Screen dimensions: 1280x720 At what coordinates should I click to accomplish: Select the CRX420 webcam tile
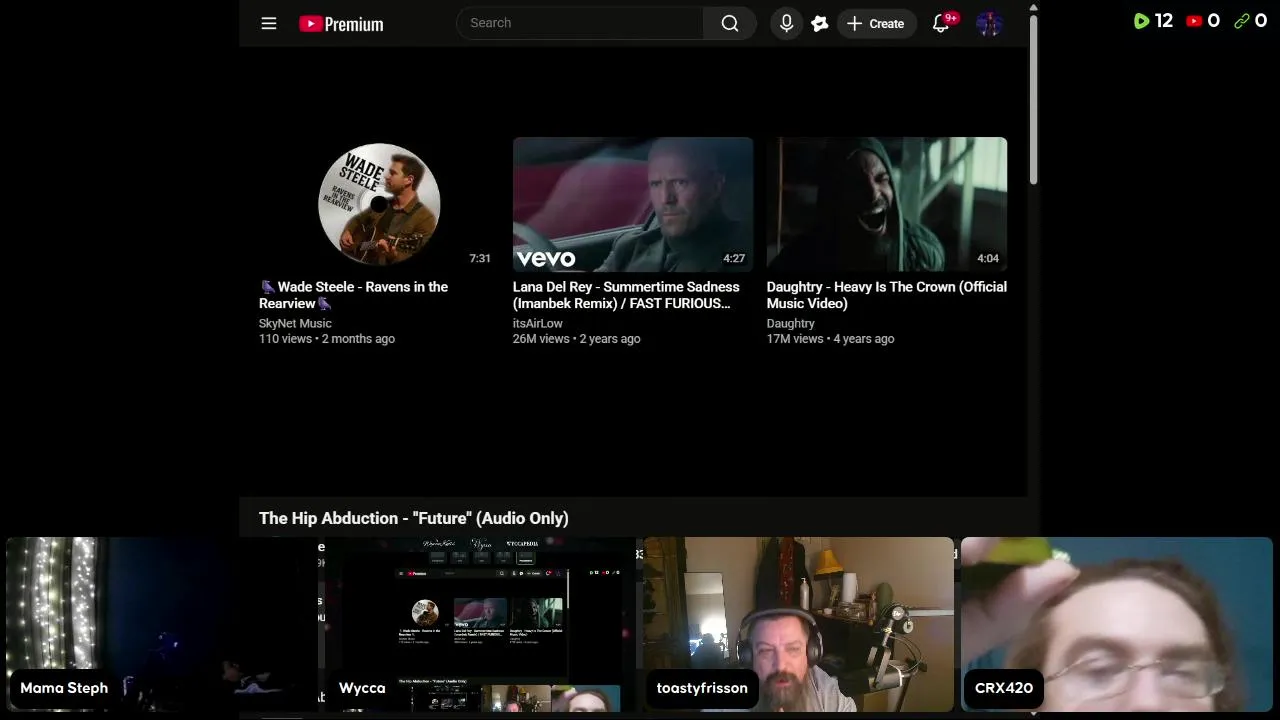(1117, 625)
